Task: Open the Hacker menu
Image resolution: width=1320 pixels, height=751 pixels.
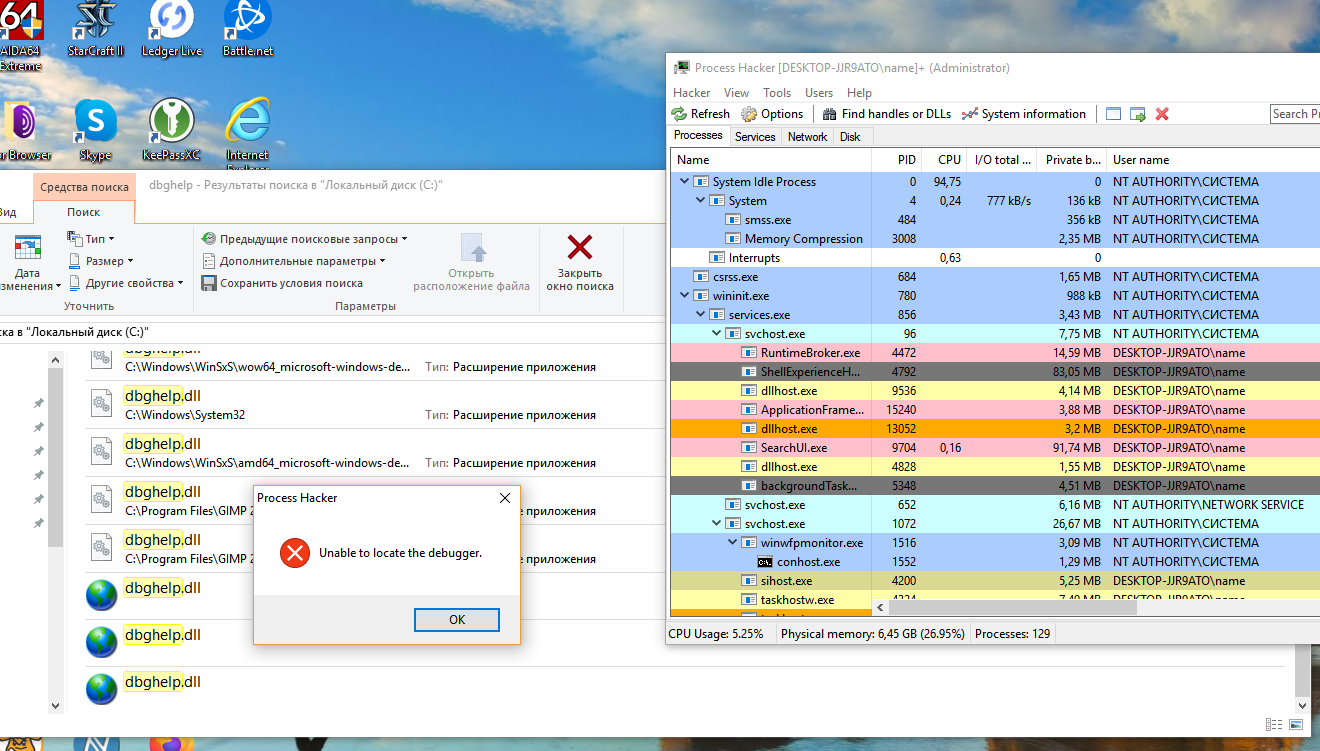Action: [x=691, y=92]
